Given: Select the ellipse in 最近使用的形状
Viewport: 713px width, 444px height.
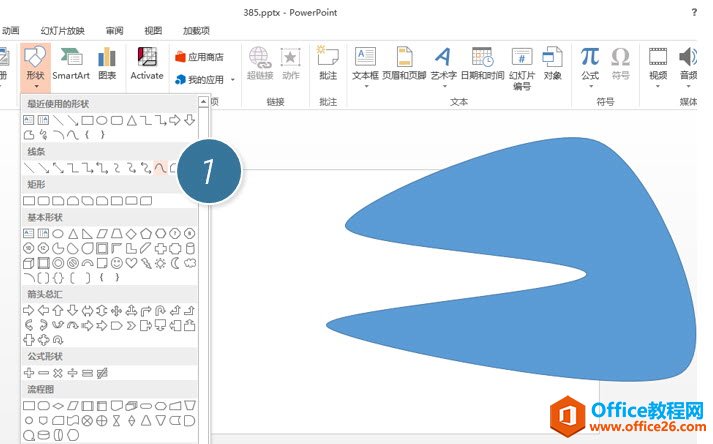Looking at the screenshot, I should tap(102, 120).
